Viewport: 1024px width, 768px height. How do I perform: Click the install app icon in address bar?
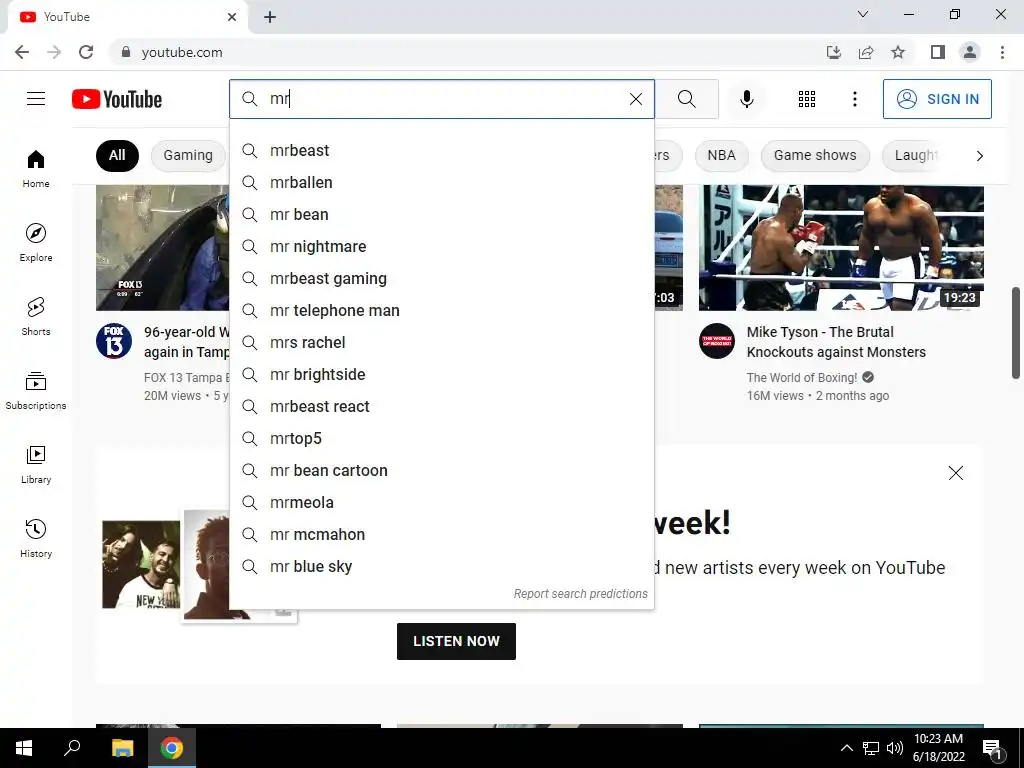833,52
